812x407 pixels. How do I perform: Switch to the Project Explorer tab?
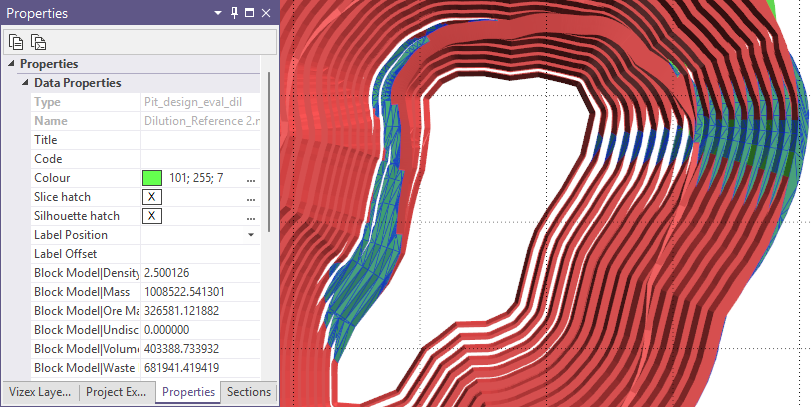point(116,392)
